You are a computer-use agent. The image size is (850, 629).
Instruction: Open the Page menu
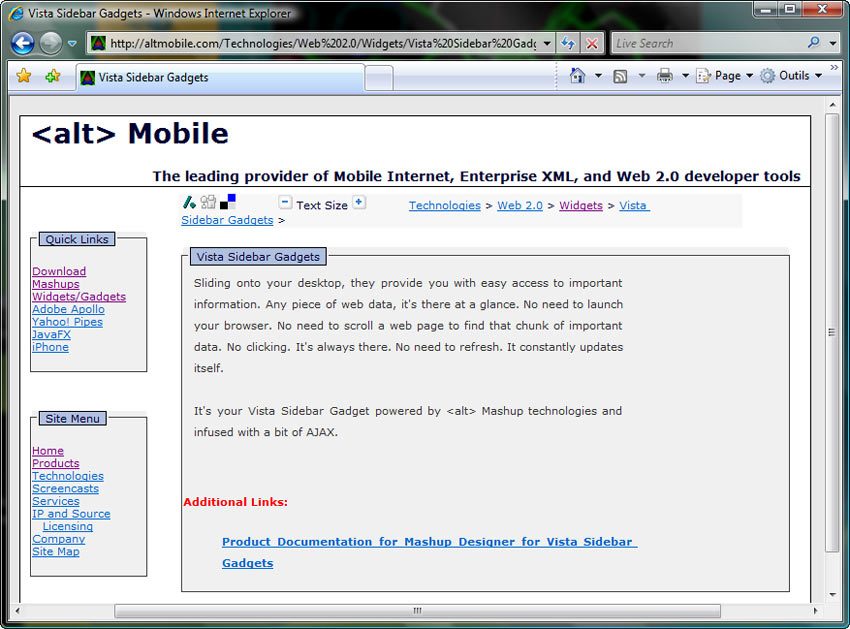coord(725,76)
